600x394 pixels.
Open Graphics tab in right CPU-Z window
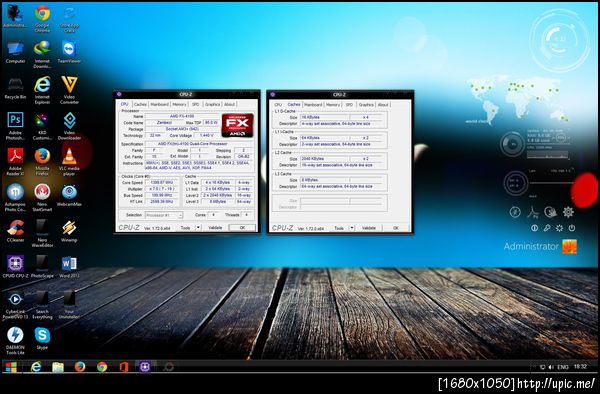pyautogui.click(x=366, y=104)
